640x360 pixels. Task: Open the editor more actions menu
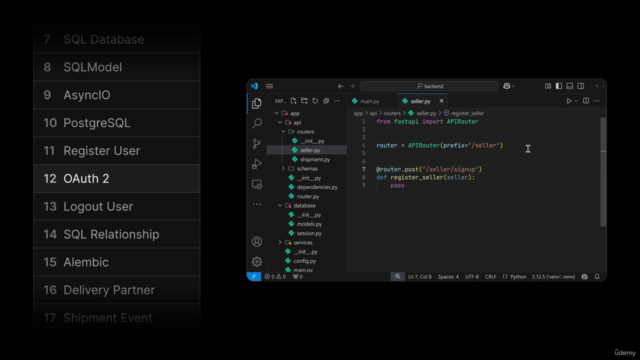point(597,101)
